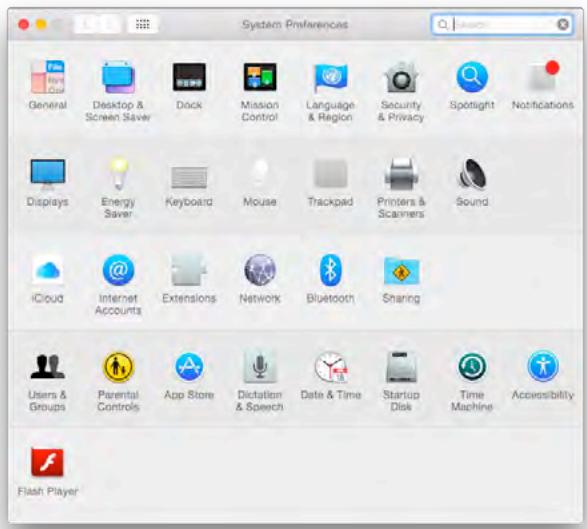Open Sharing preferences

[401, 271]
